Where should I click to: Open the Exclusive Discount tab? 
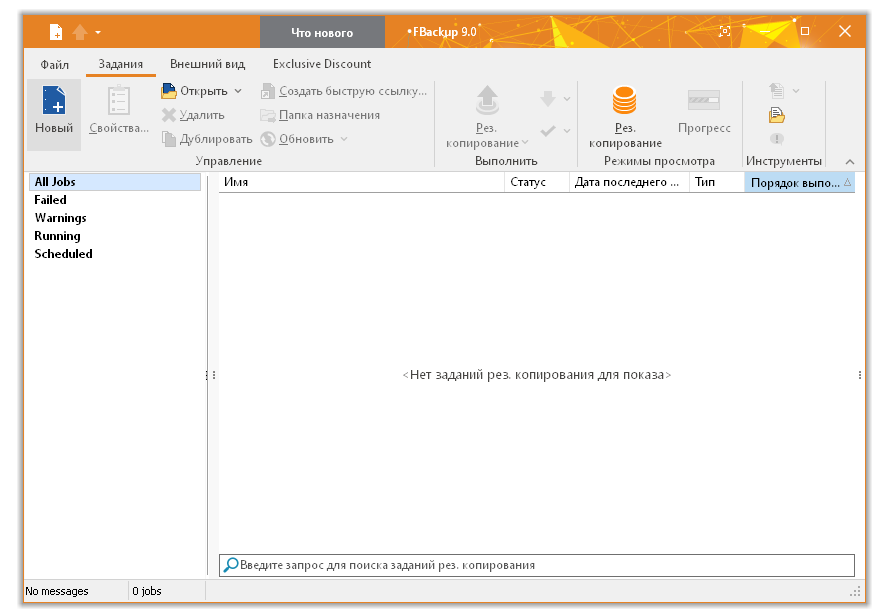pos(322,64)
